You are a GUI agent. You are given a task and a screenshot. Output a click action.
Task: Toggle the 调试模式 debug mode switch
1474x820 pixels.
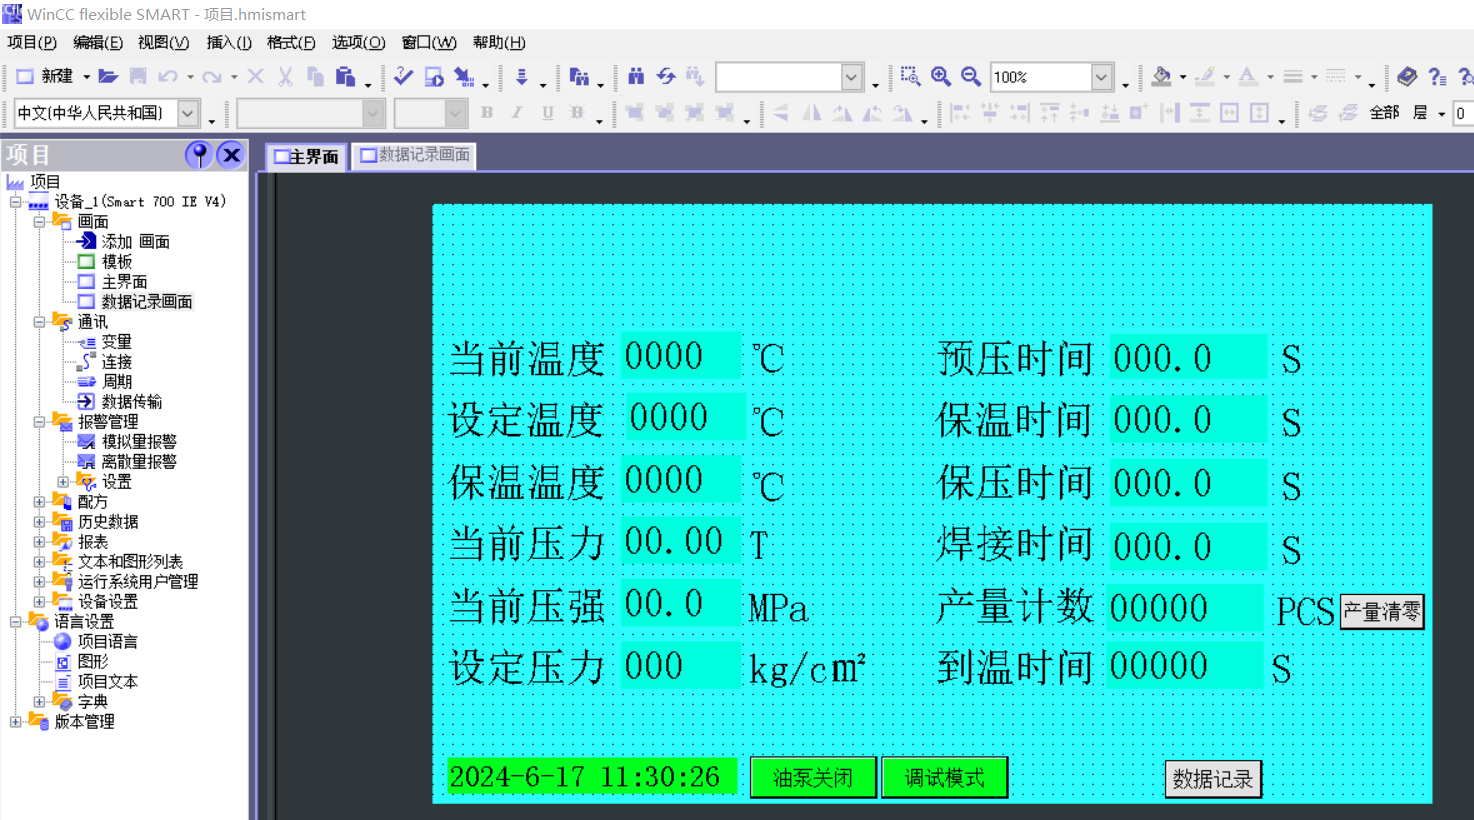[944, 778]
